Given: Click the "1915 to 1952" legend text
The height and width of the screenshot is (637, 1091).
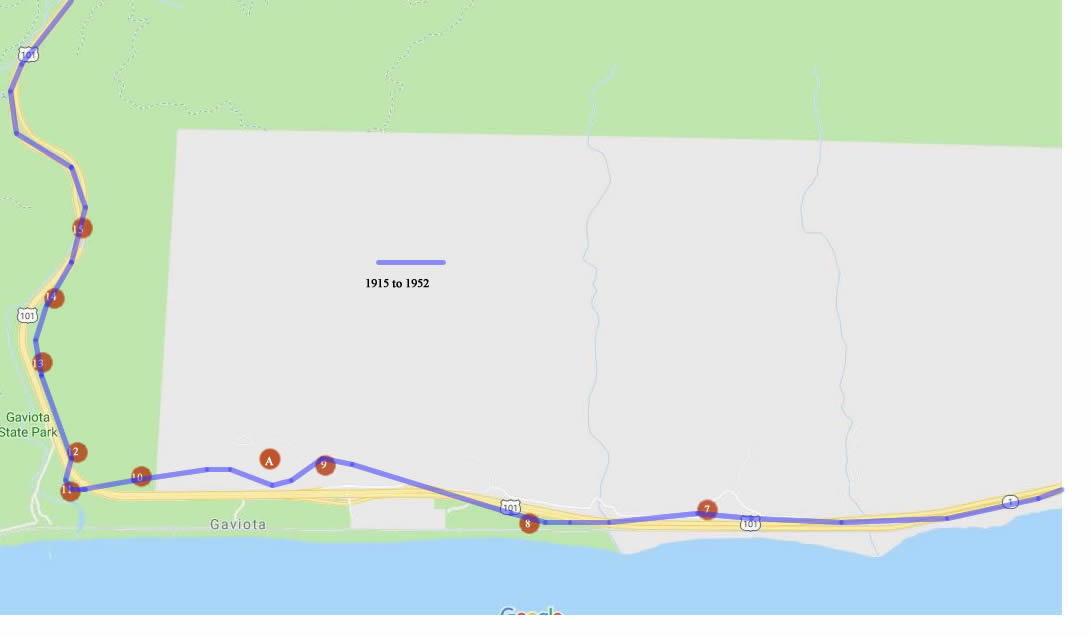Looking at the screenshot, I should 397,284.
